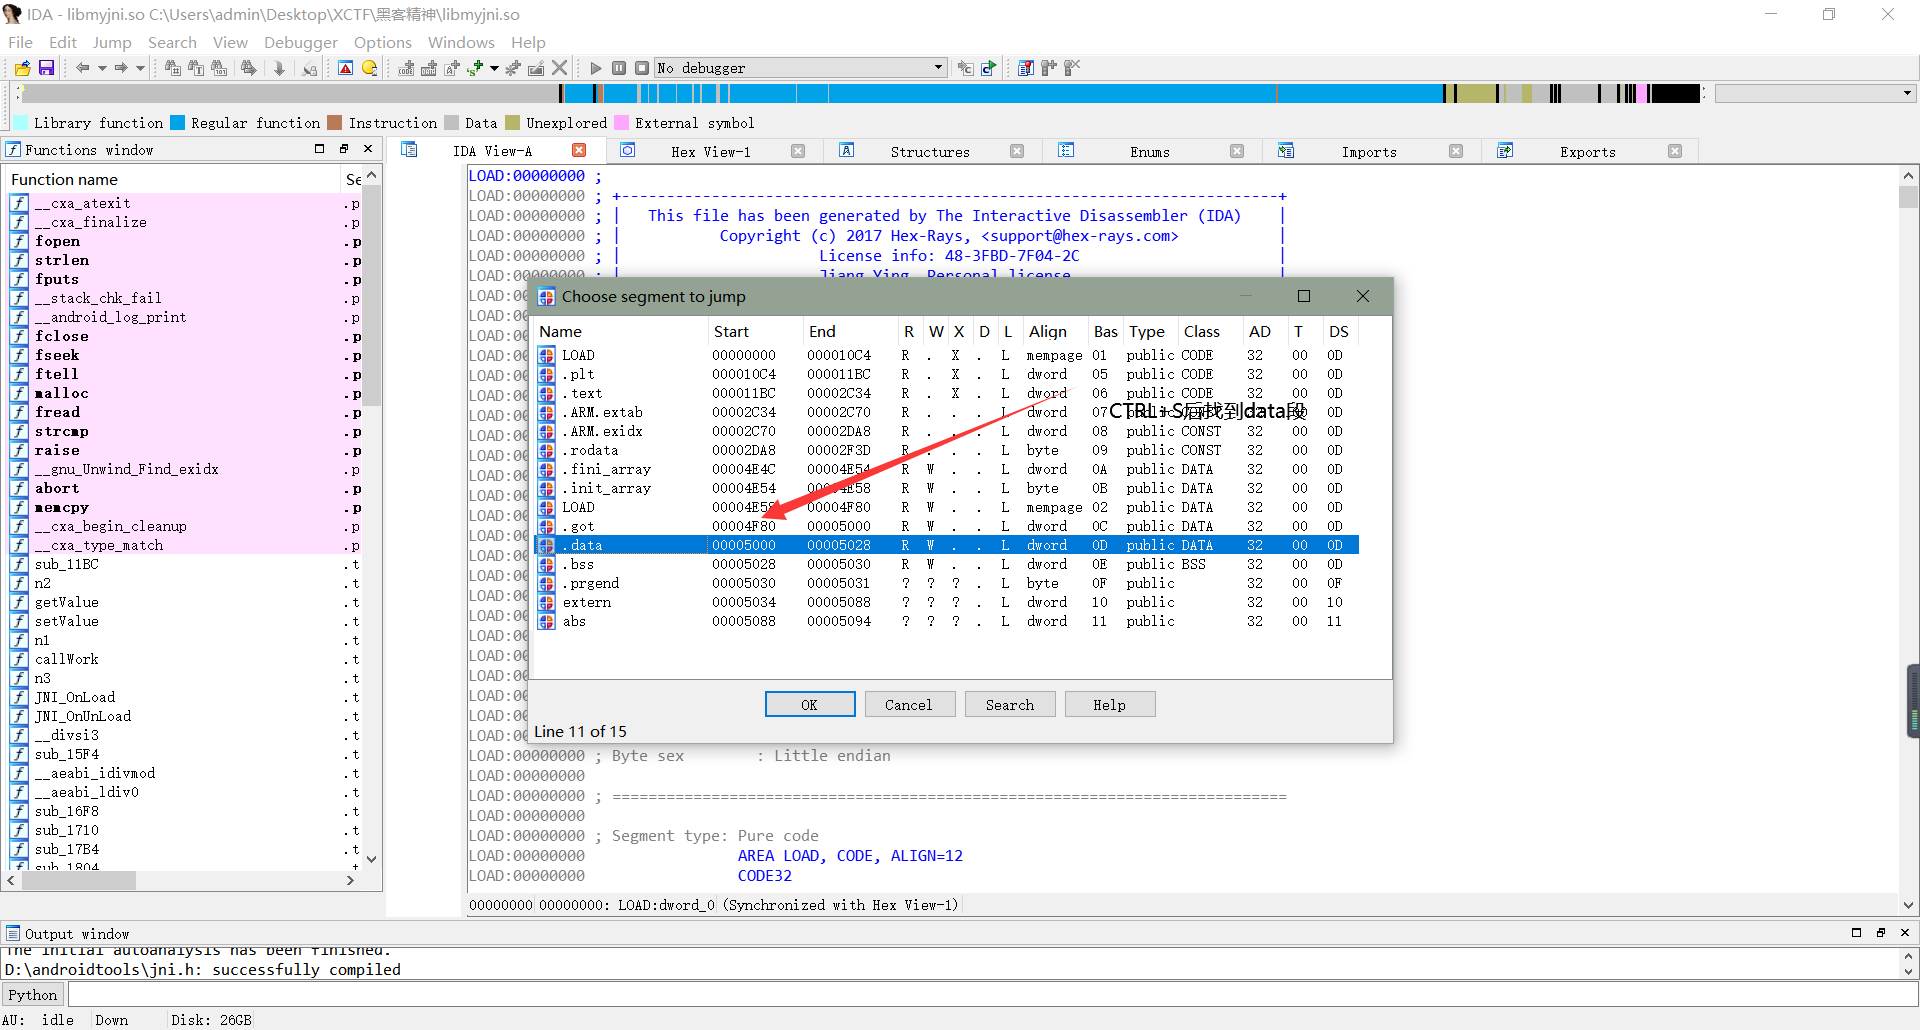Start process with the play icon
The height and width of the screenshot is (1030, 1920).
pyautogui.click(x=596, y=68)
